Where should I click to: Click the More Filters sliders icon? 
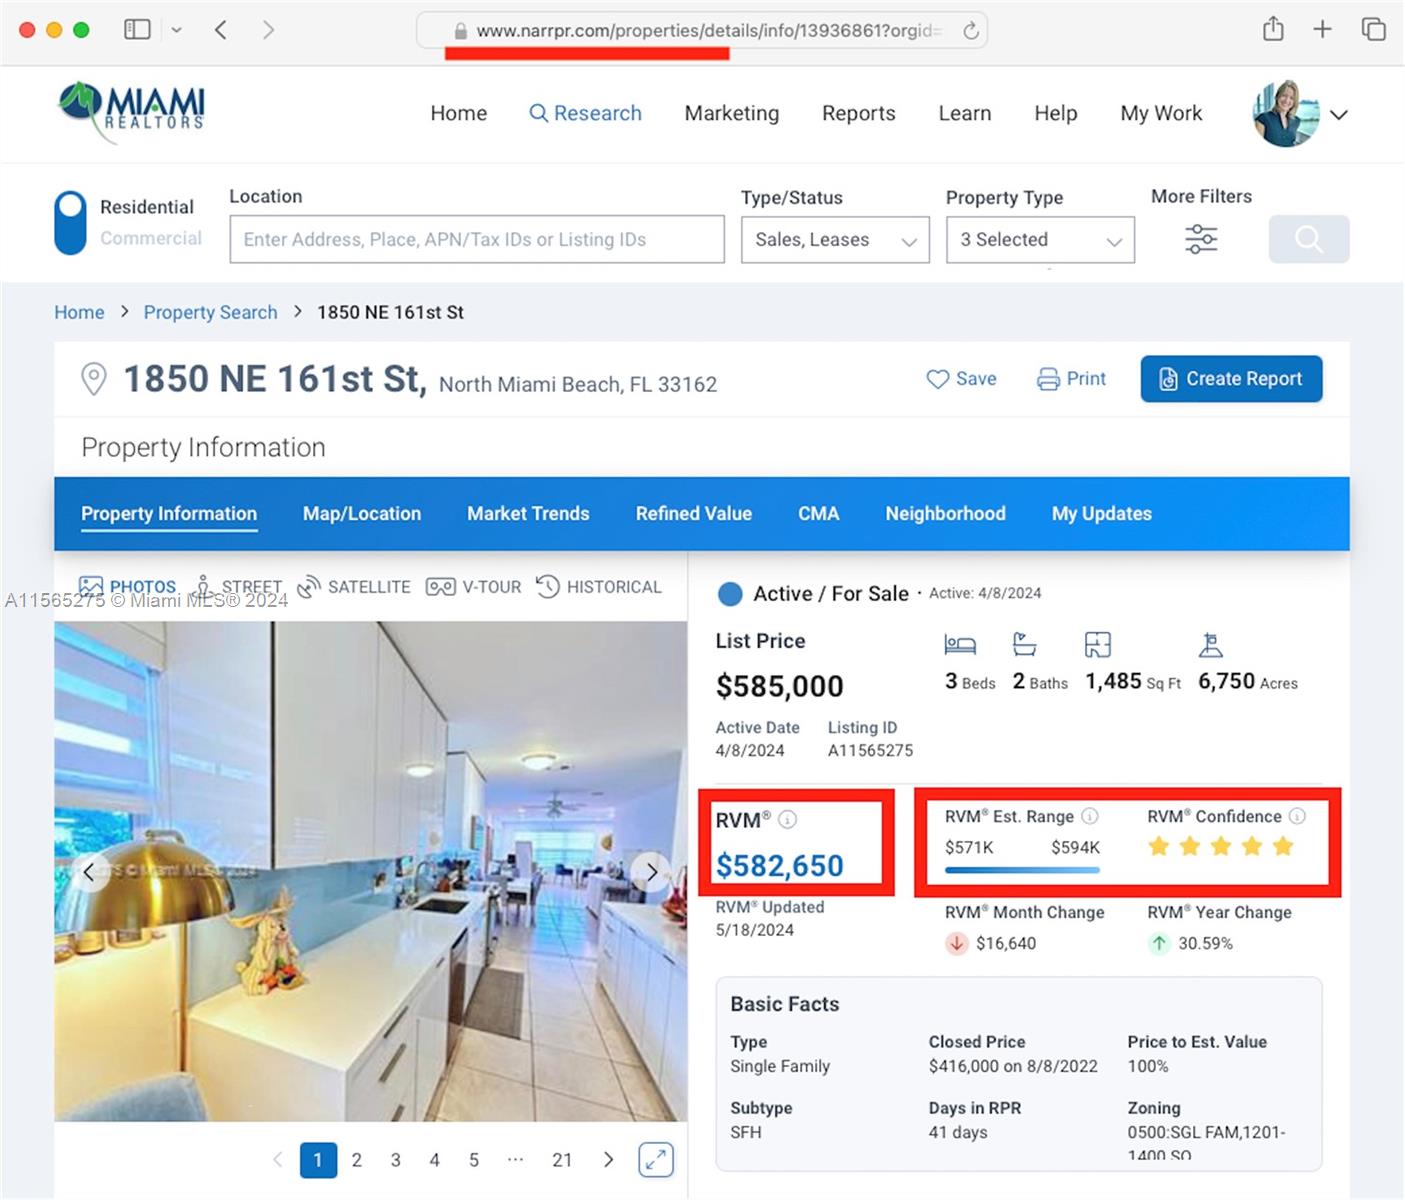1200,239
